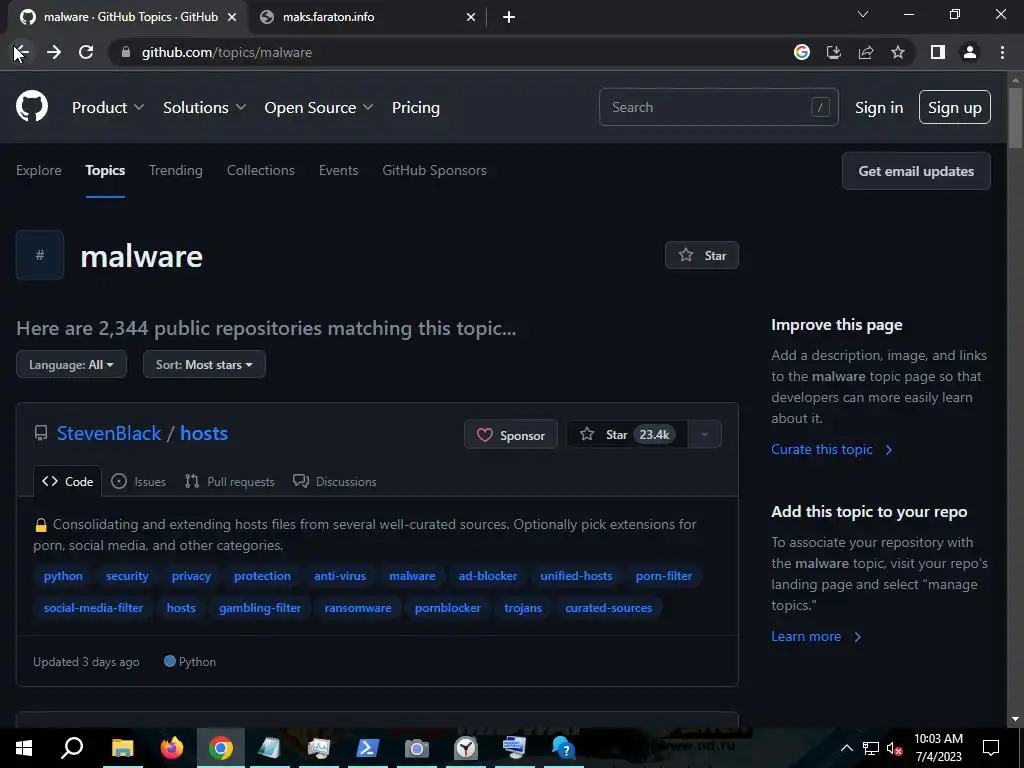Image resolution: width=1024 pixels, height=768 pixels.
Task: Switch to the Explore tab
Action: [x=39, y=170]
